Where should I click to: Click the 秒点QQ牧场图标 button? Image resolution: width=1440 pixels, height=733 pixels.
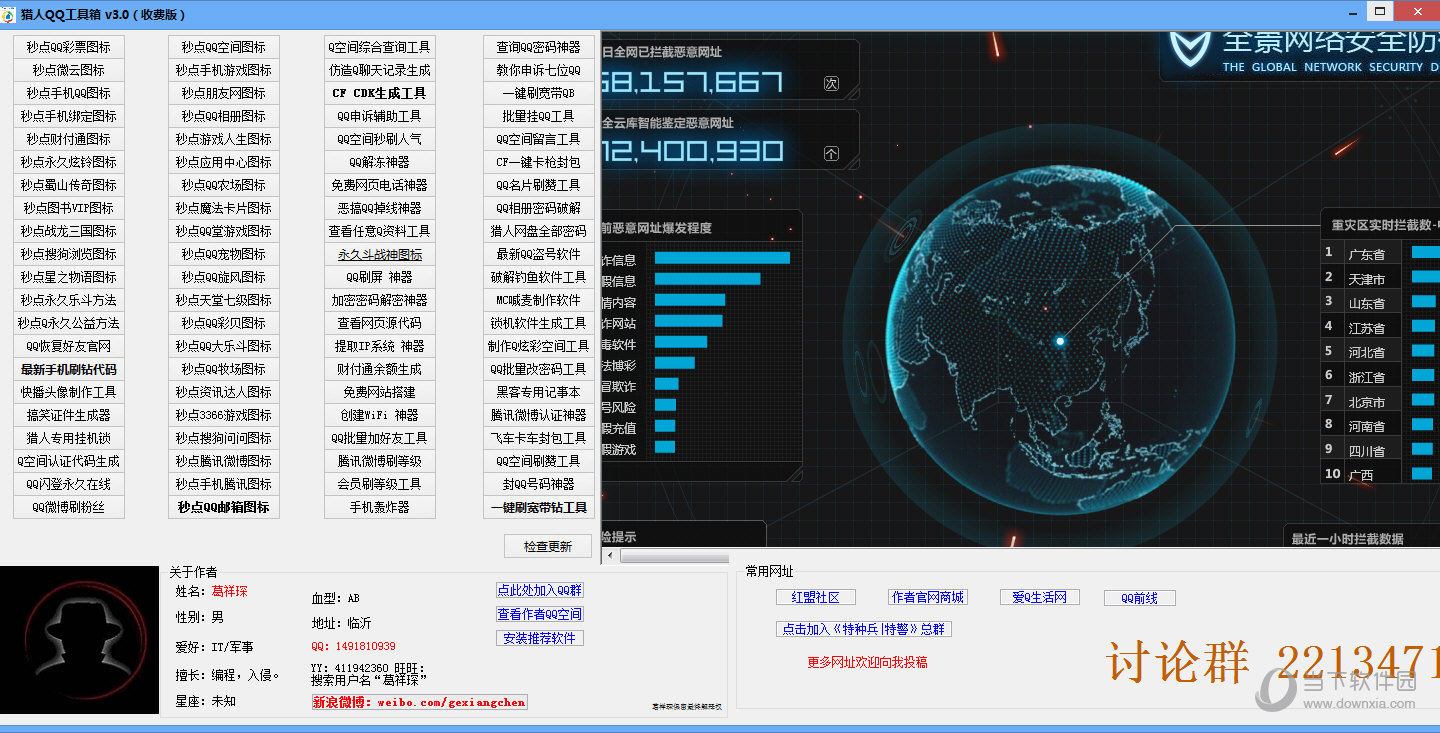point(224,369)
